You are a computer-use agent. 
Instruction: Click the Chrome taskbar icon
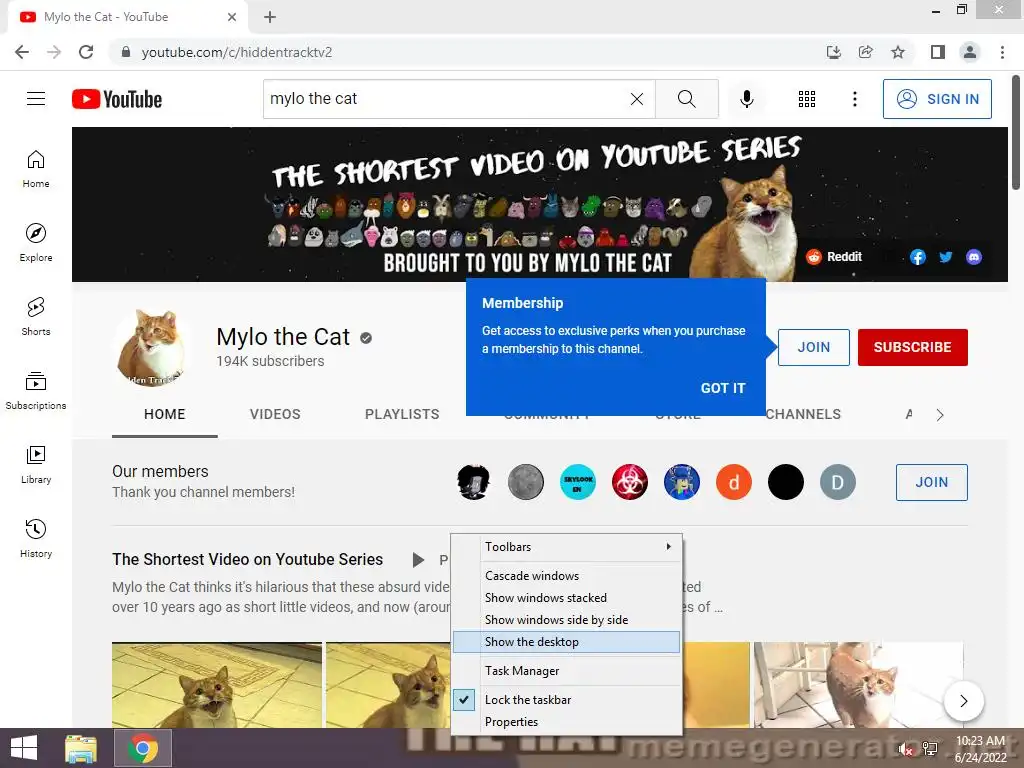[x=143, y=748]
